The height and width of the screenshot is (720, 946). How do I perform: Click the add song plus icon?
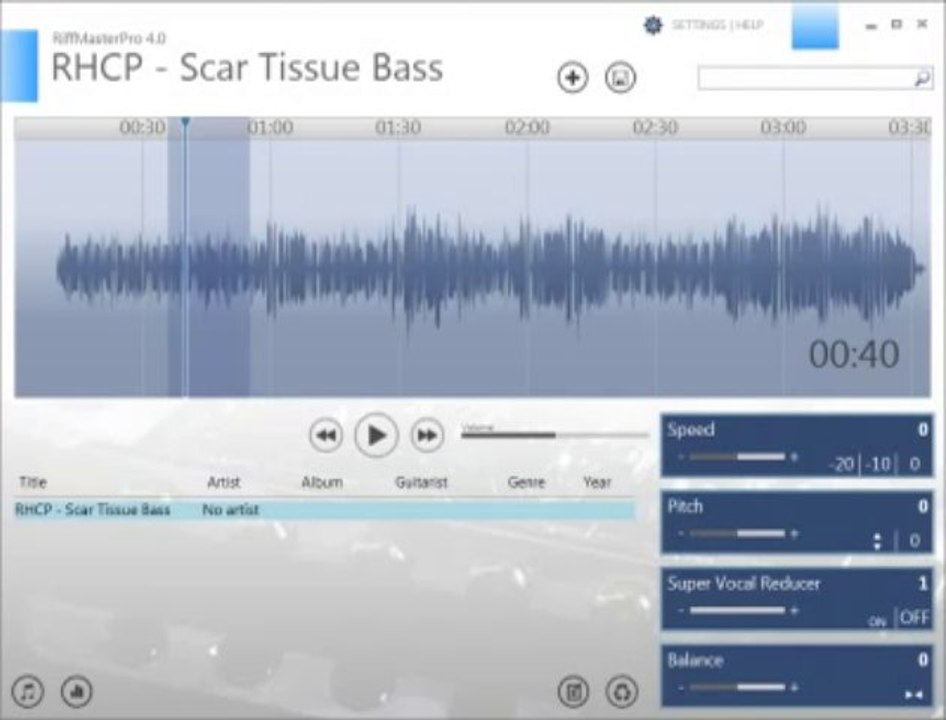click(x=572, y=77)
